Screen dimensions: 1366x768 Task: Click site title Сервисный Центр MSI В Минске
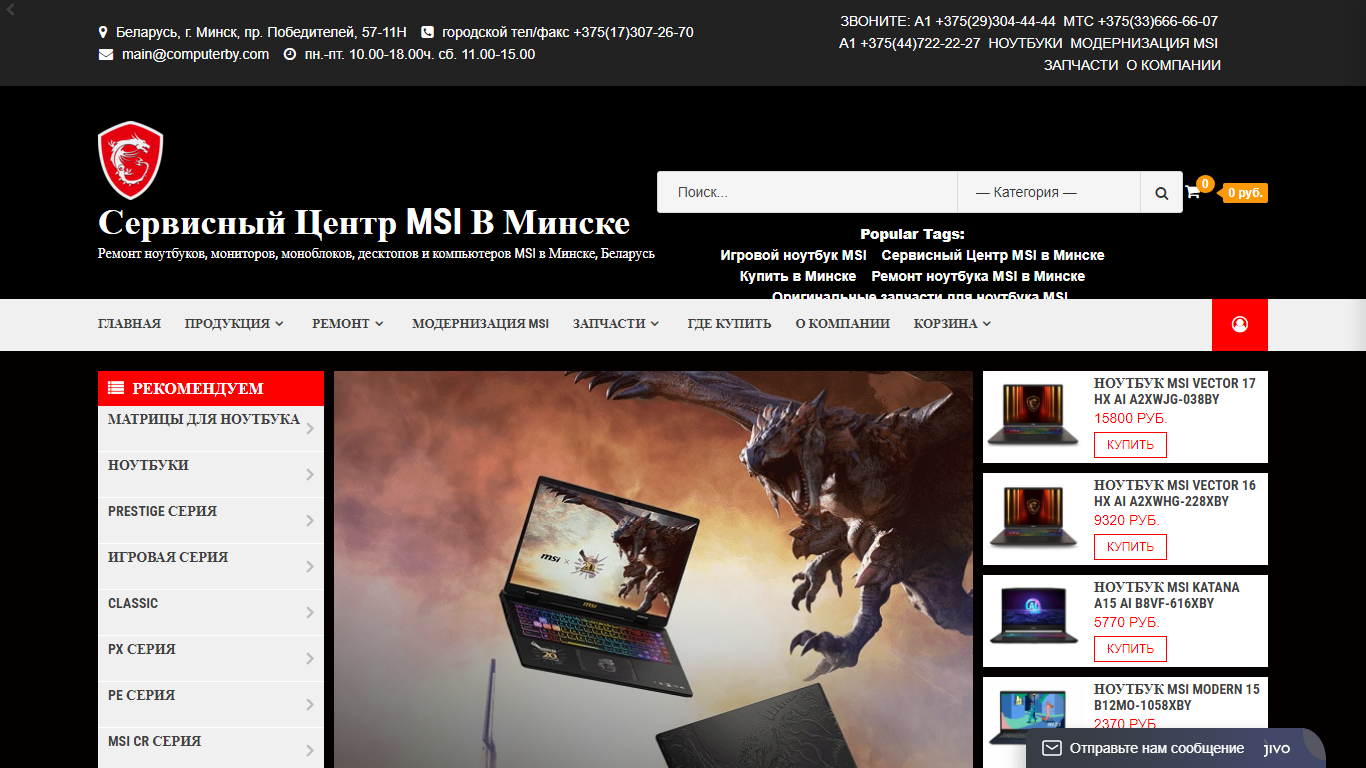tap(364, 222)
